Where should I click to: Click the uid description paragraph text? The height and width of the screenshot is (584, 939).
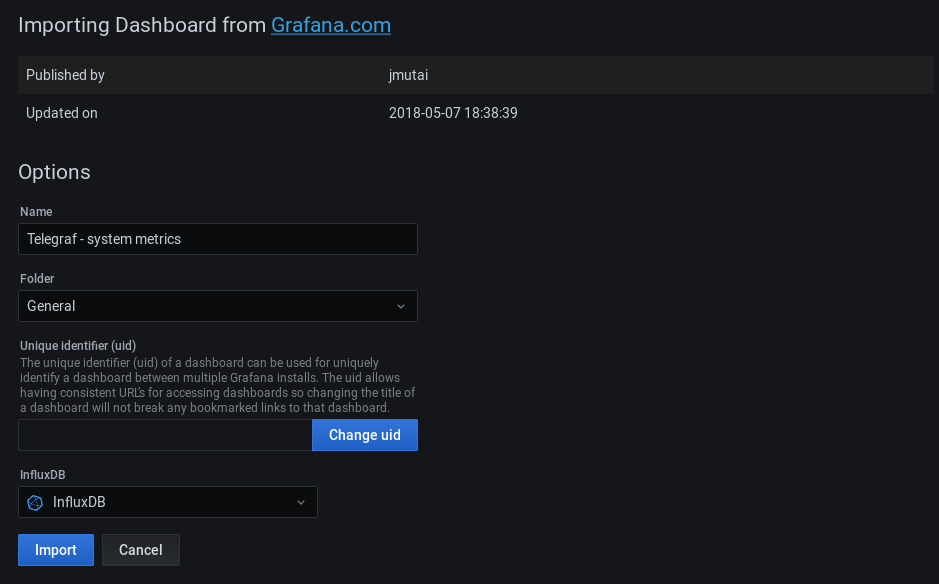coord(217,385)
